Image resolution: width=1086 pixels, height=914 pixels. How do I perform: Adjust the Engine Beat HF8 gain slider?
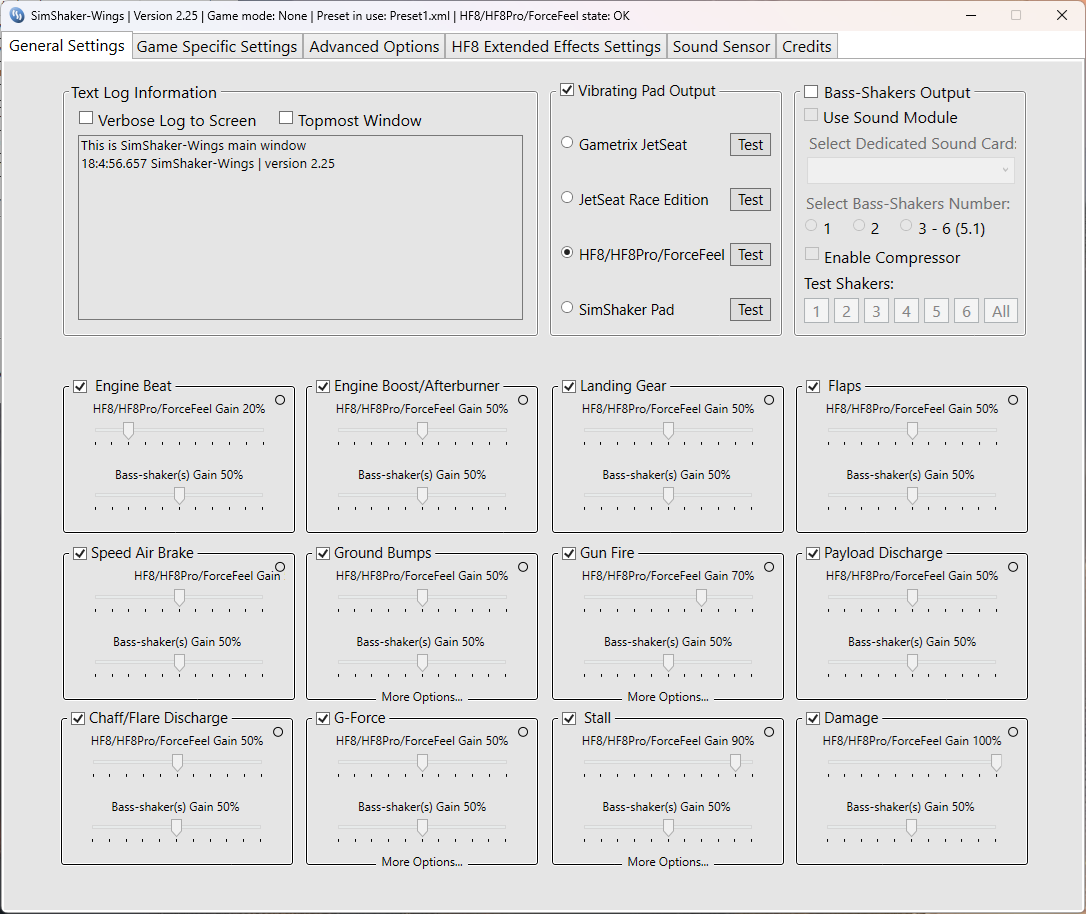[129, 430]
